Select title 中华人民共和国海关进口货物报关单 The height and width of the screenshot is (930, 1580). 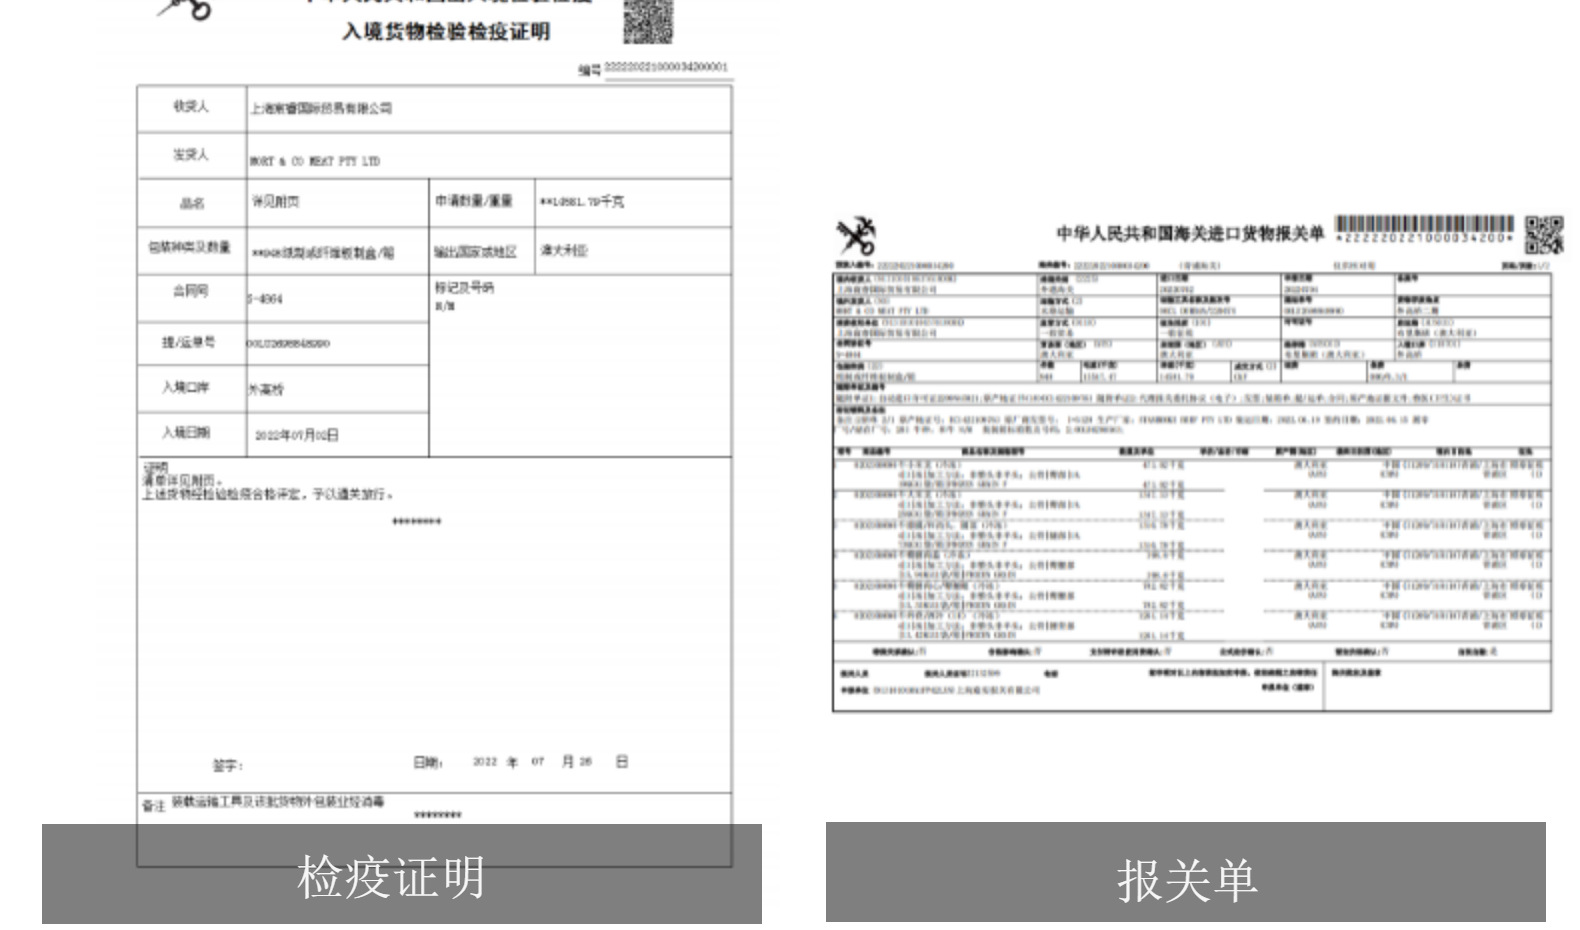pyautogui.click(x=1190, y=233)
